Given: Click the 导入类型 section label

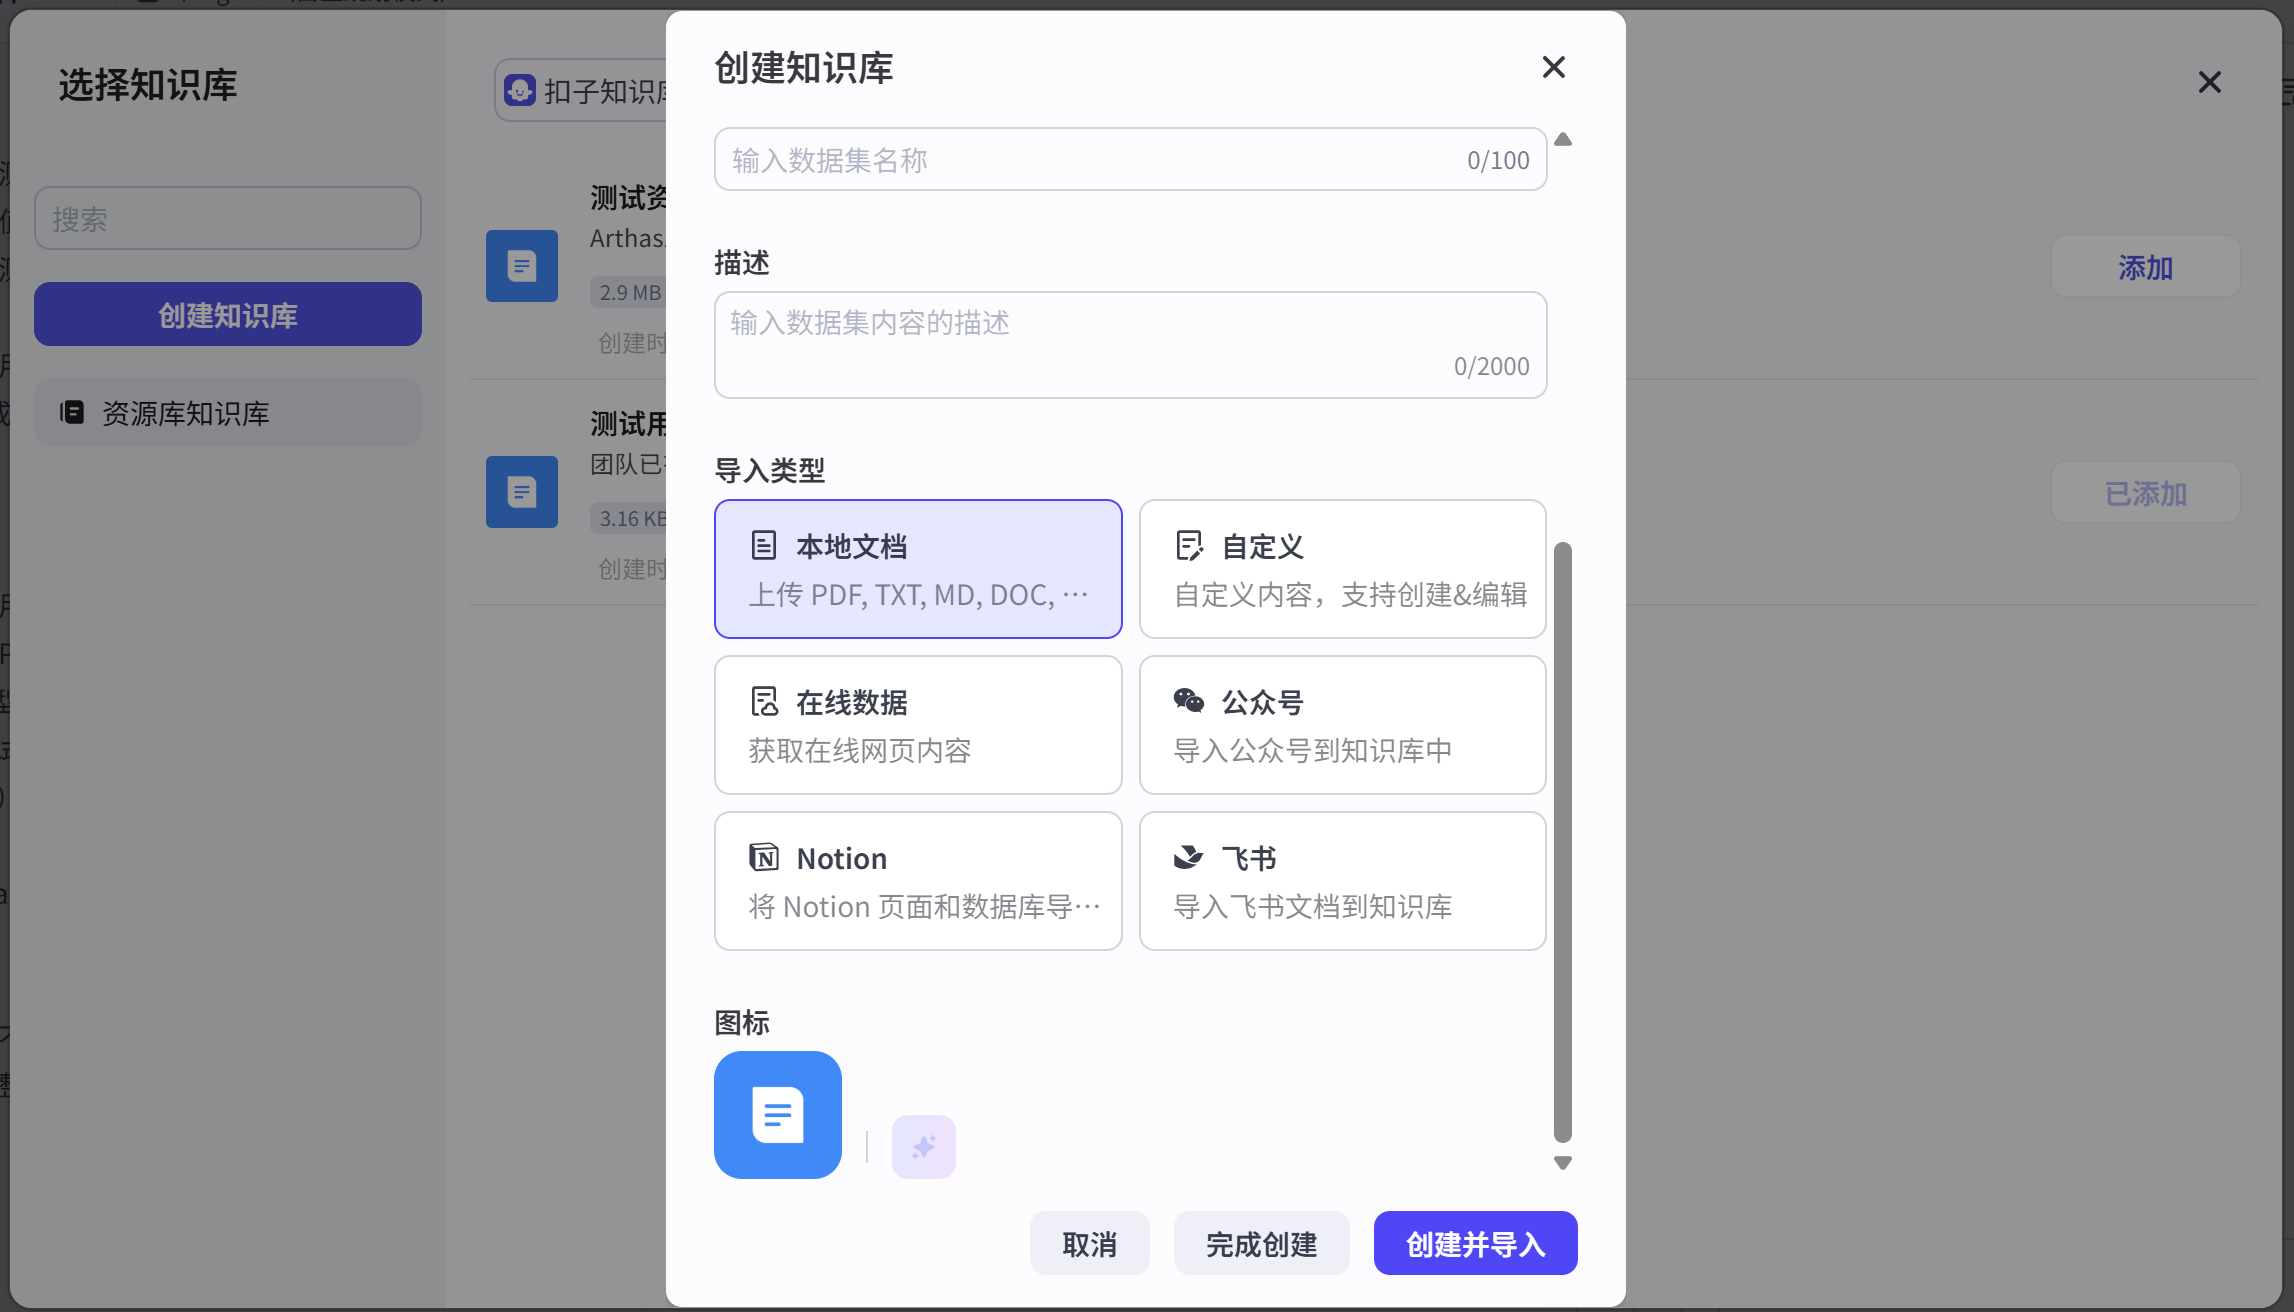Looking at the screenshot, I should (x=770, y=470).
